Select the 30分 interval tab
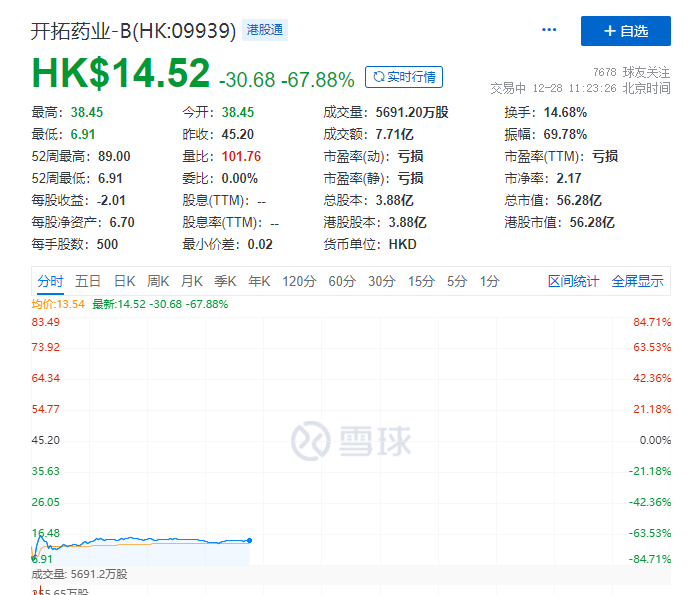Image resolution: width=691 pixels, height=595 pixels. pos(382,281)
